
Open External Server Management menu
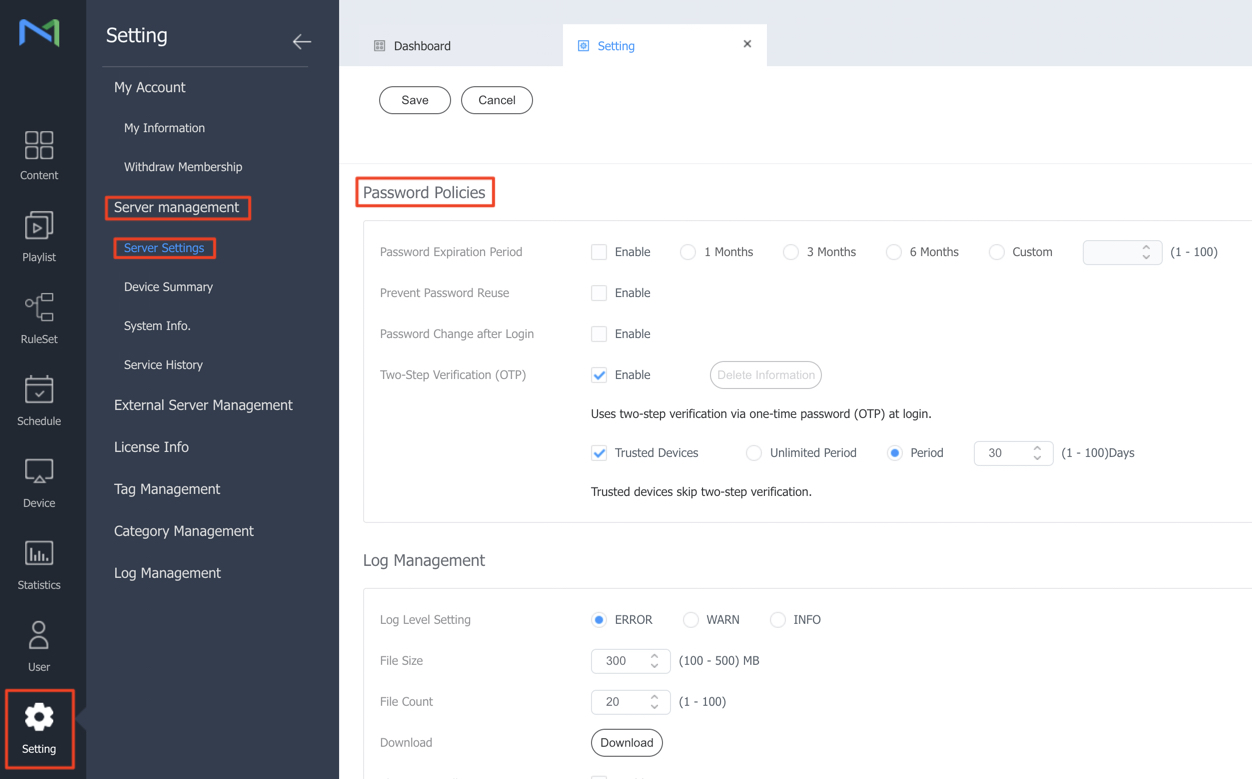pos(203,405)
